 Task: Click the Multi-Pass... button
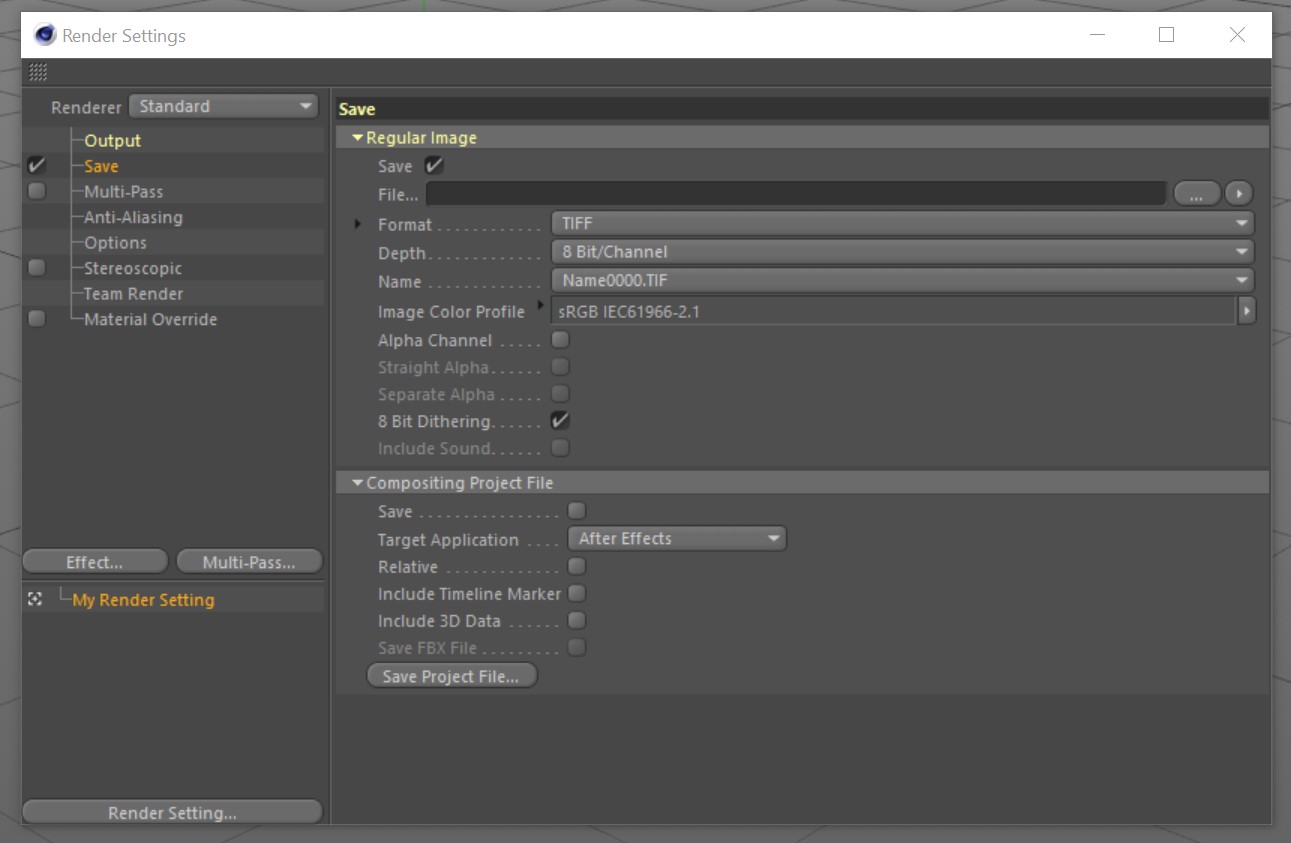point(249,562)
